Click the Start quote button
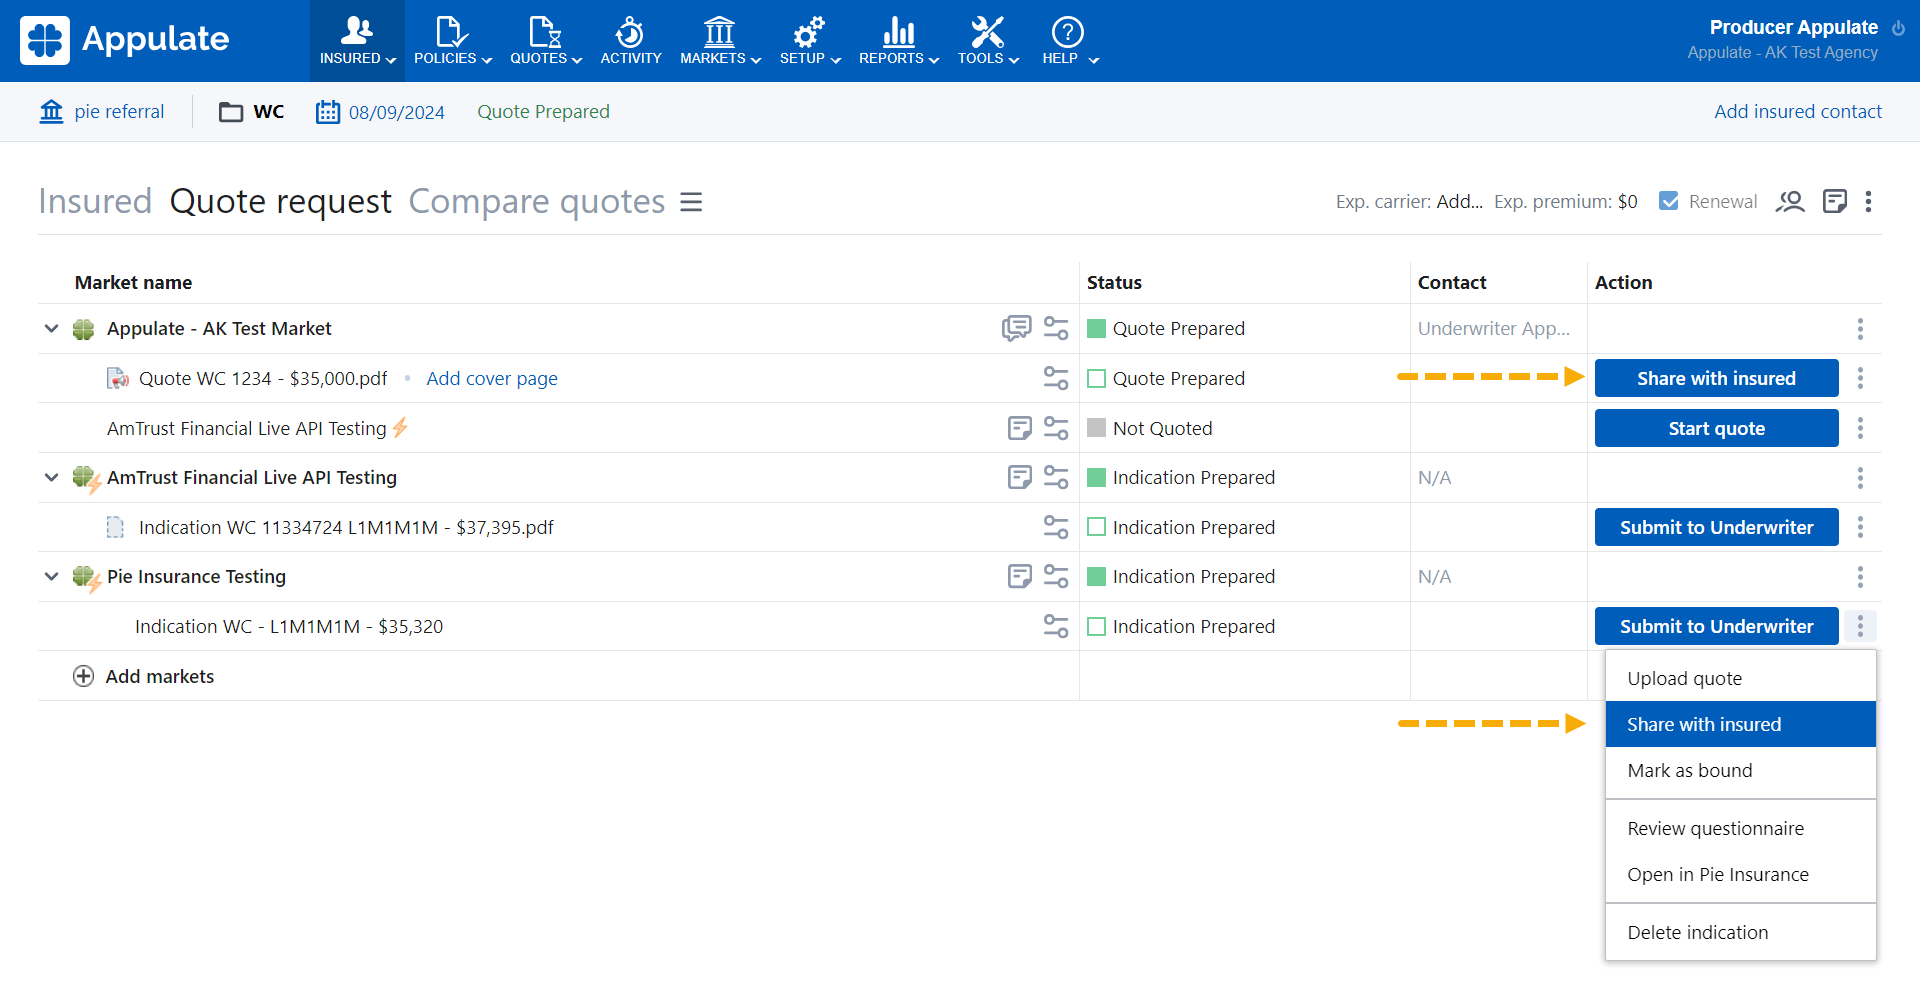 click(1716, 428)
